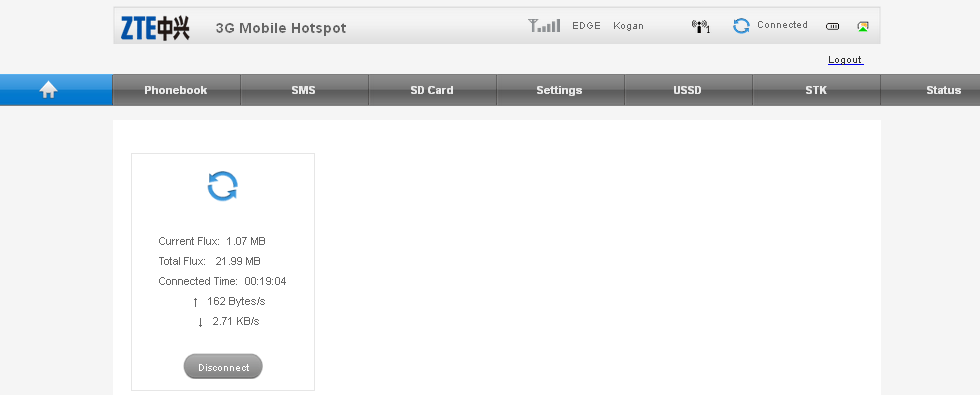
Task: Open the SMS tab
Action: [304, 90]
